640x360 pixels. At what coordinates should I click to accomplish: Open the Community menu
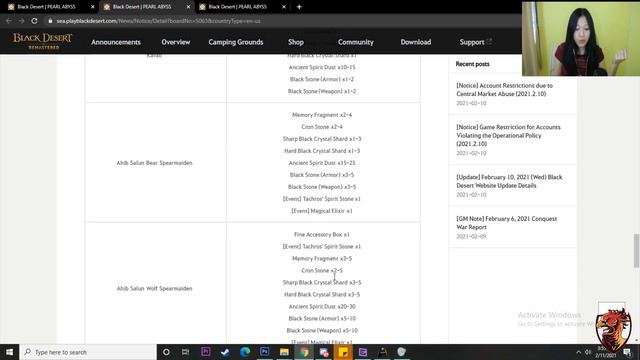point(356,42)
